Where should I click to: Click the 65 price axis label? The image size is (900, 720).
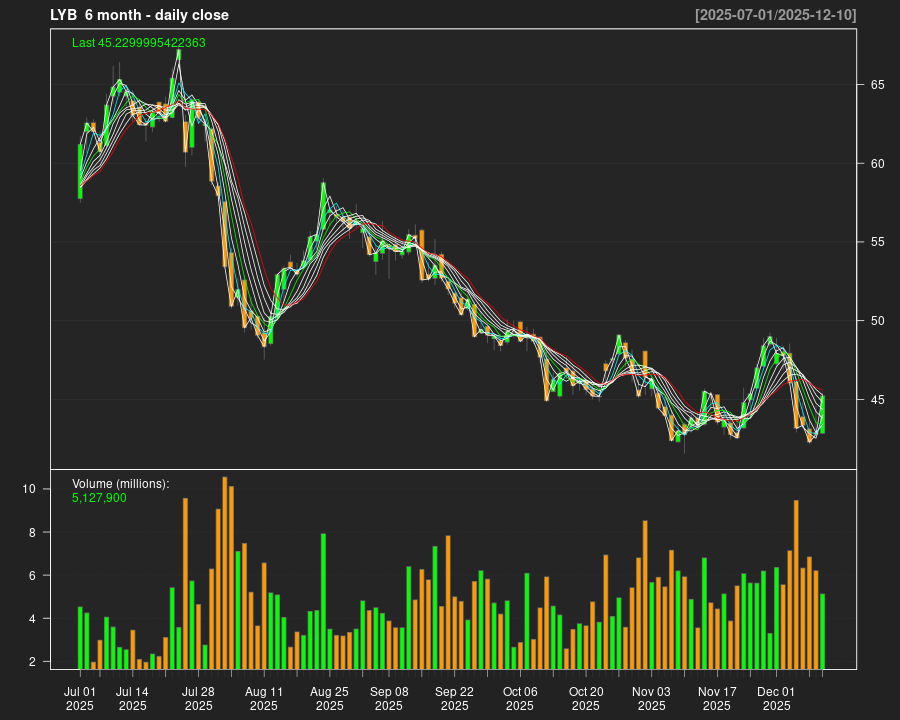[877, 85]
